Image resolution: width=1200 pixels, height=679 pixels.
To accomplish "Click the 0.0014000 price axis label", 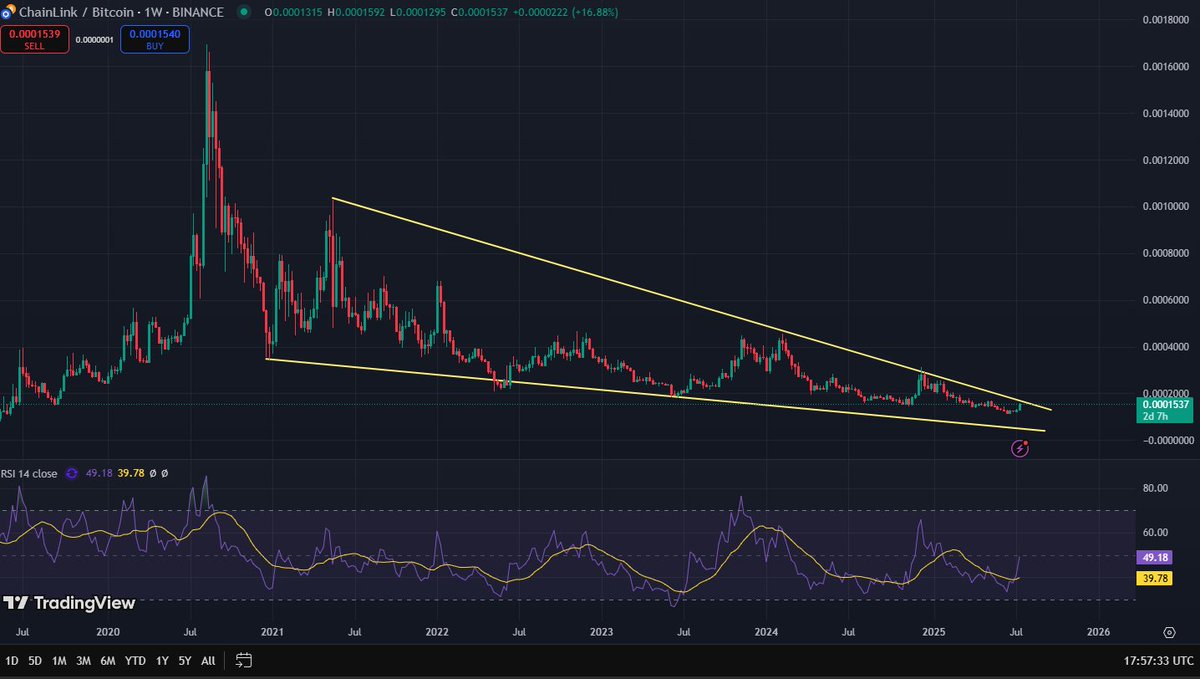I will point(1166,113).
